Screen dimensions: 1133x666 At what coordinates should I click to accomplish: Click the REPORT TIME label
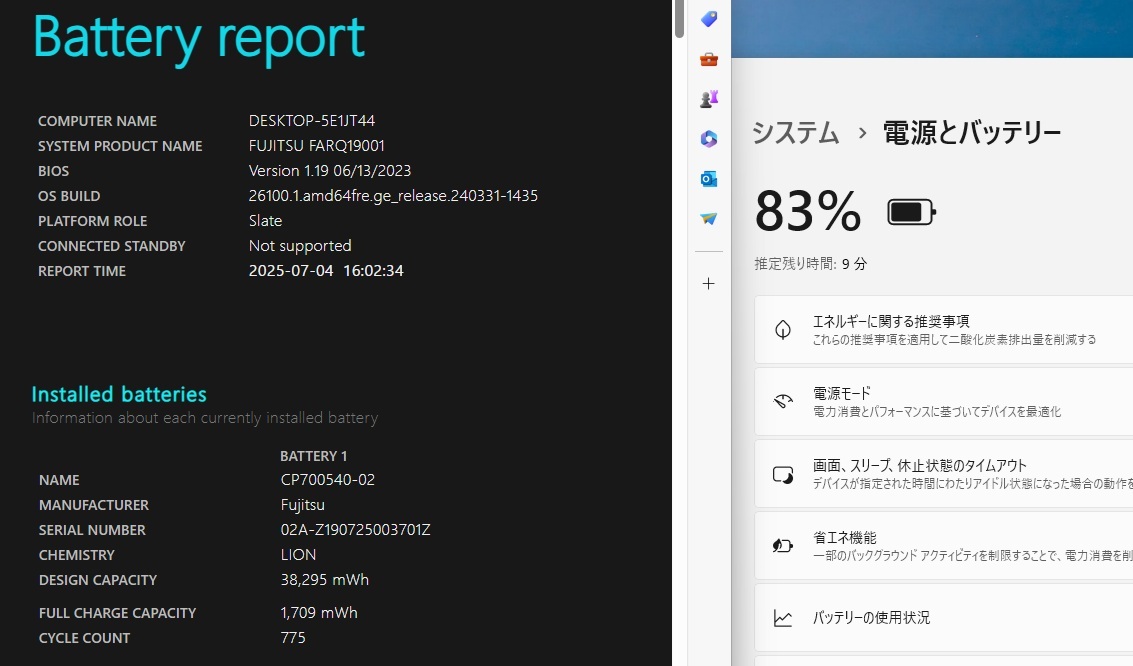point(82,271)
